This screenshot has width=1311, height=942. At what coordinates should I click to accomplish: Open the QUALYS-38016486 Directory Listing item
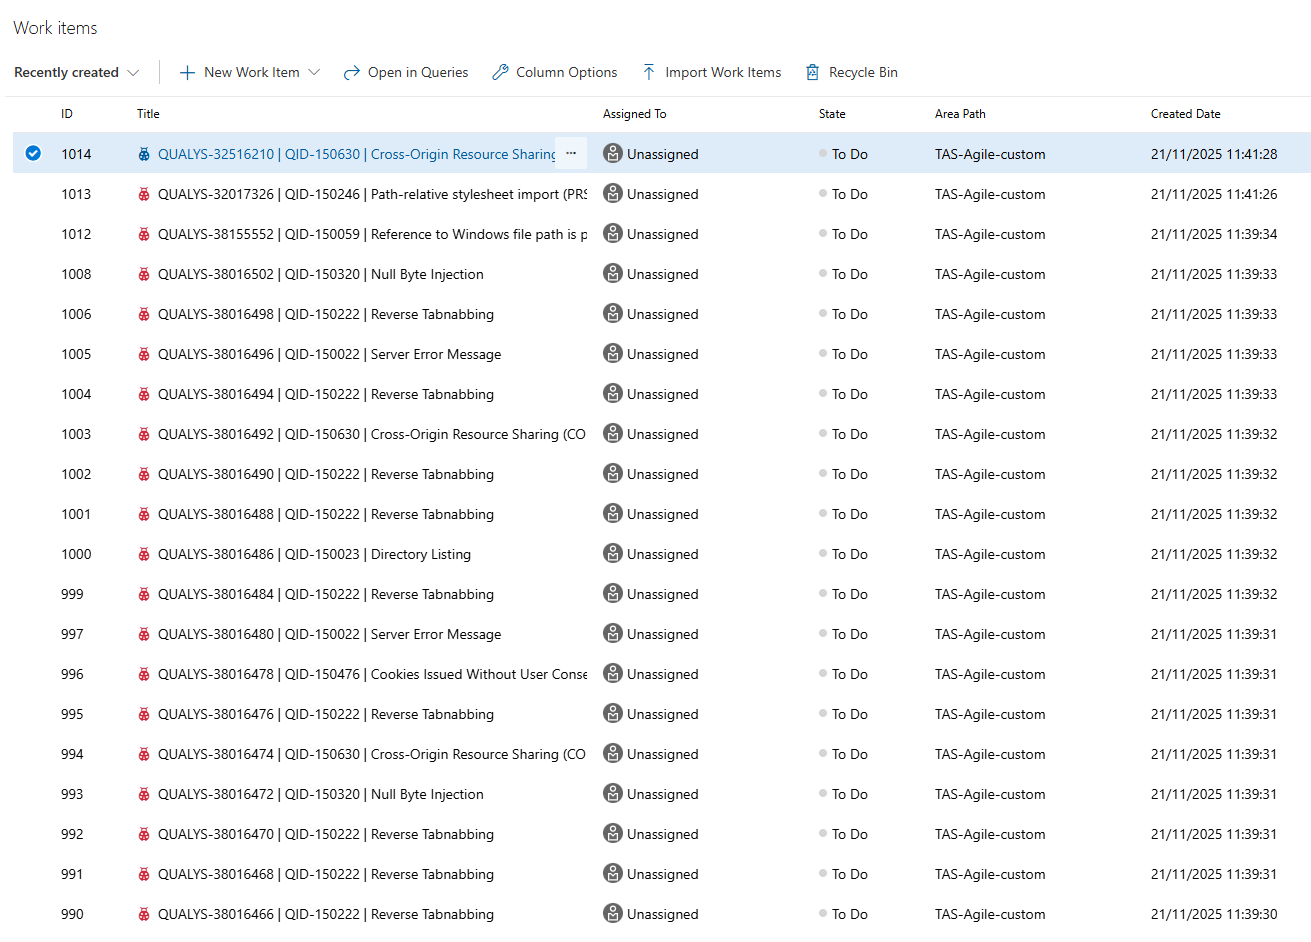click(314, 554)
